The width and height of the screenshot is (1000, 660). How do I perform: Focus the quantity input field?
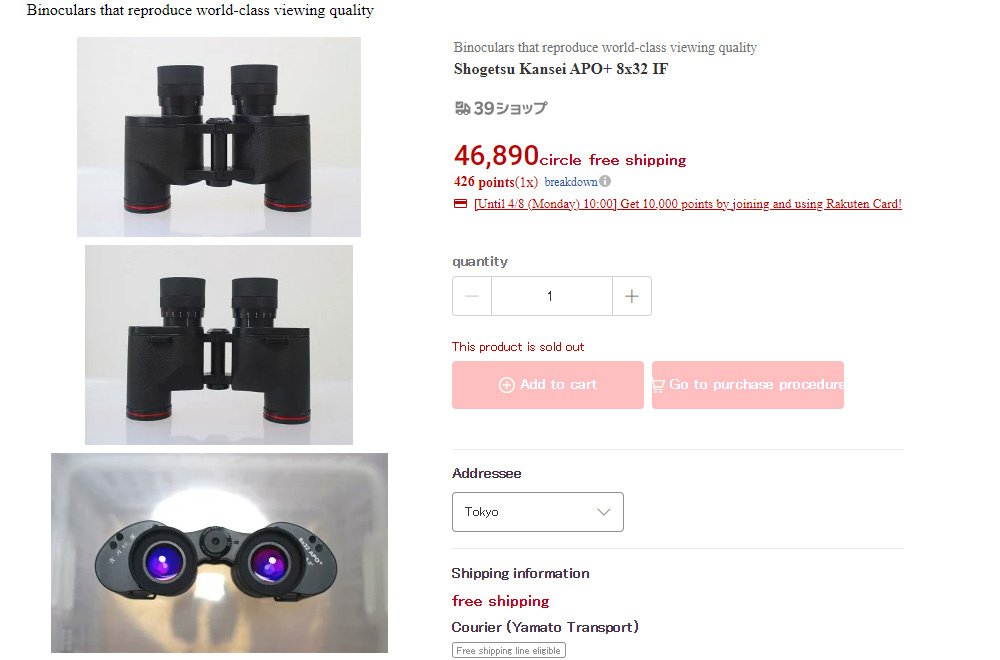tap(551, 296)
